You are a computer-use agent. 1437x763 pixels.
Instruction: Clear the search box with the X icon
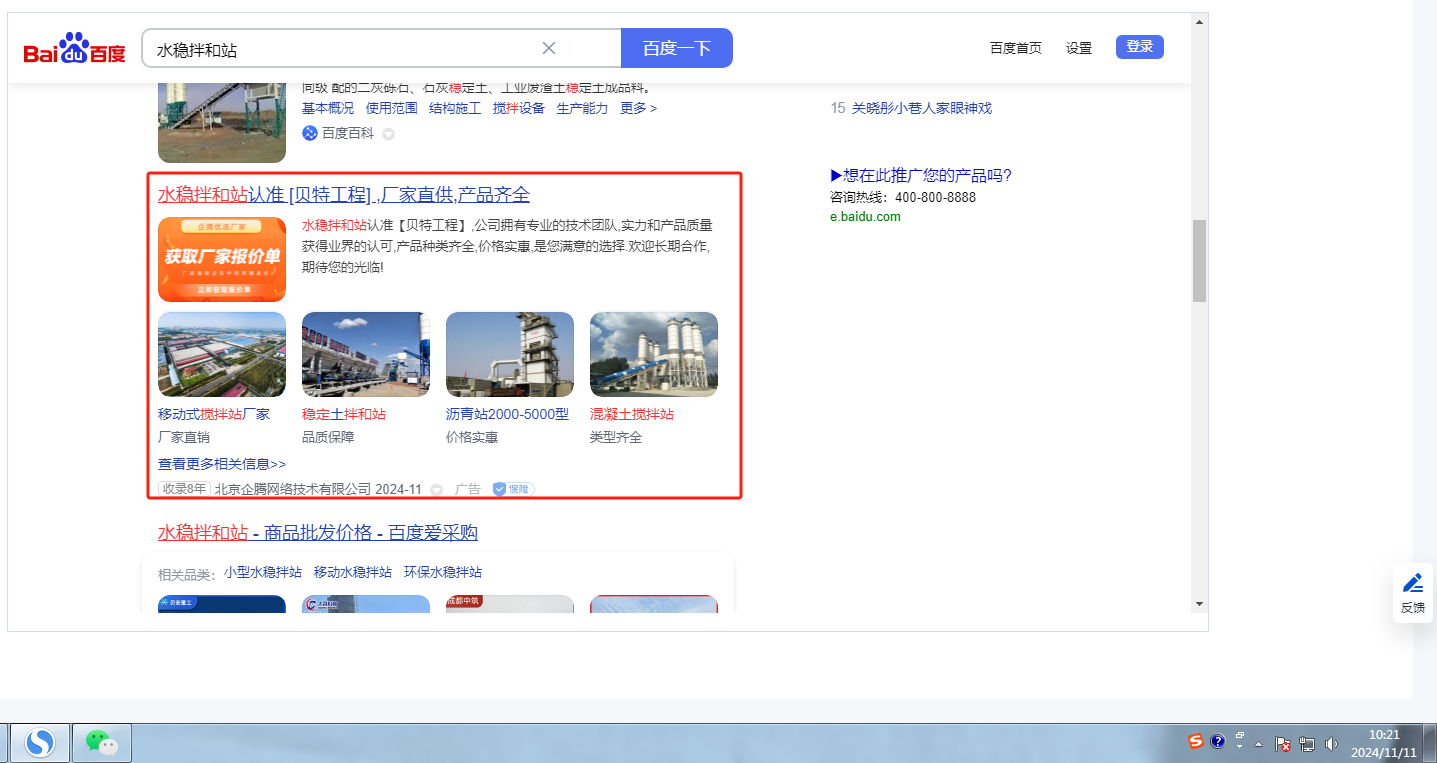[549, 48]
